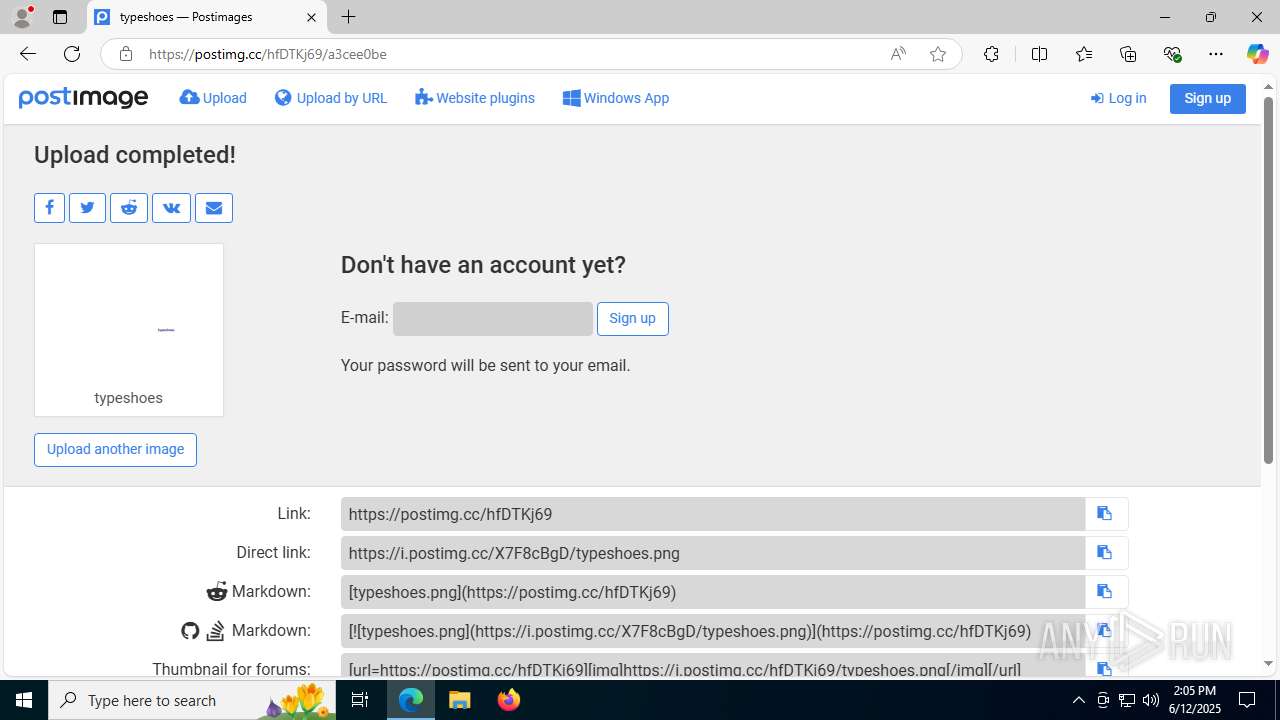This screenshot has width=1280, height=720.
Task: Click the typeshoes caption text
Action: 128,398
